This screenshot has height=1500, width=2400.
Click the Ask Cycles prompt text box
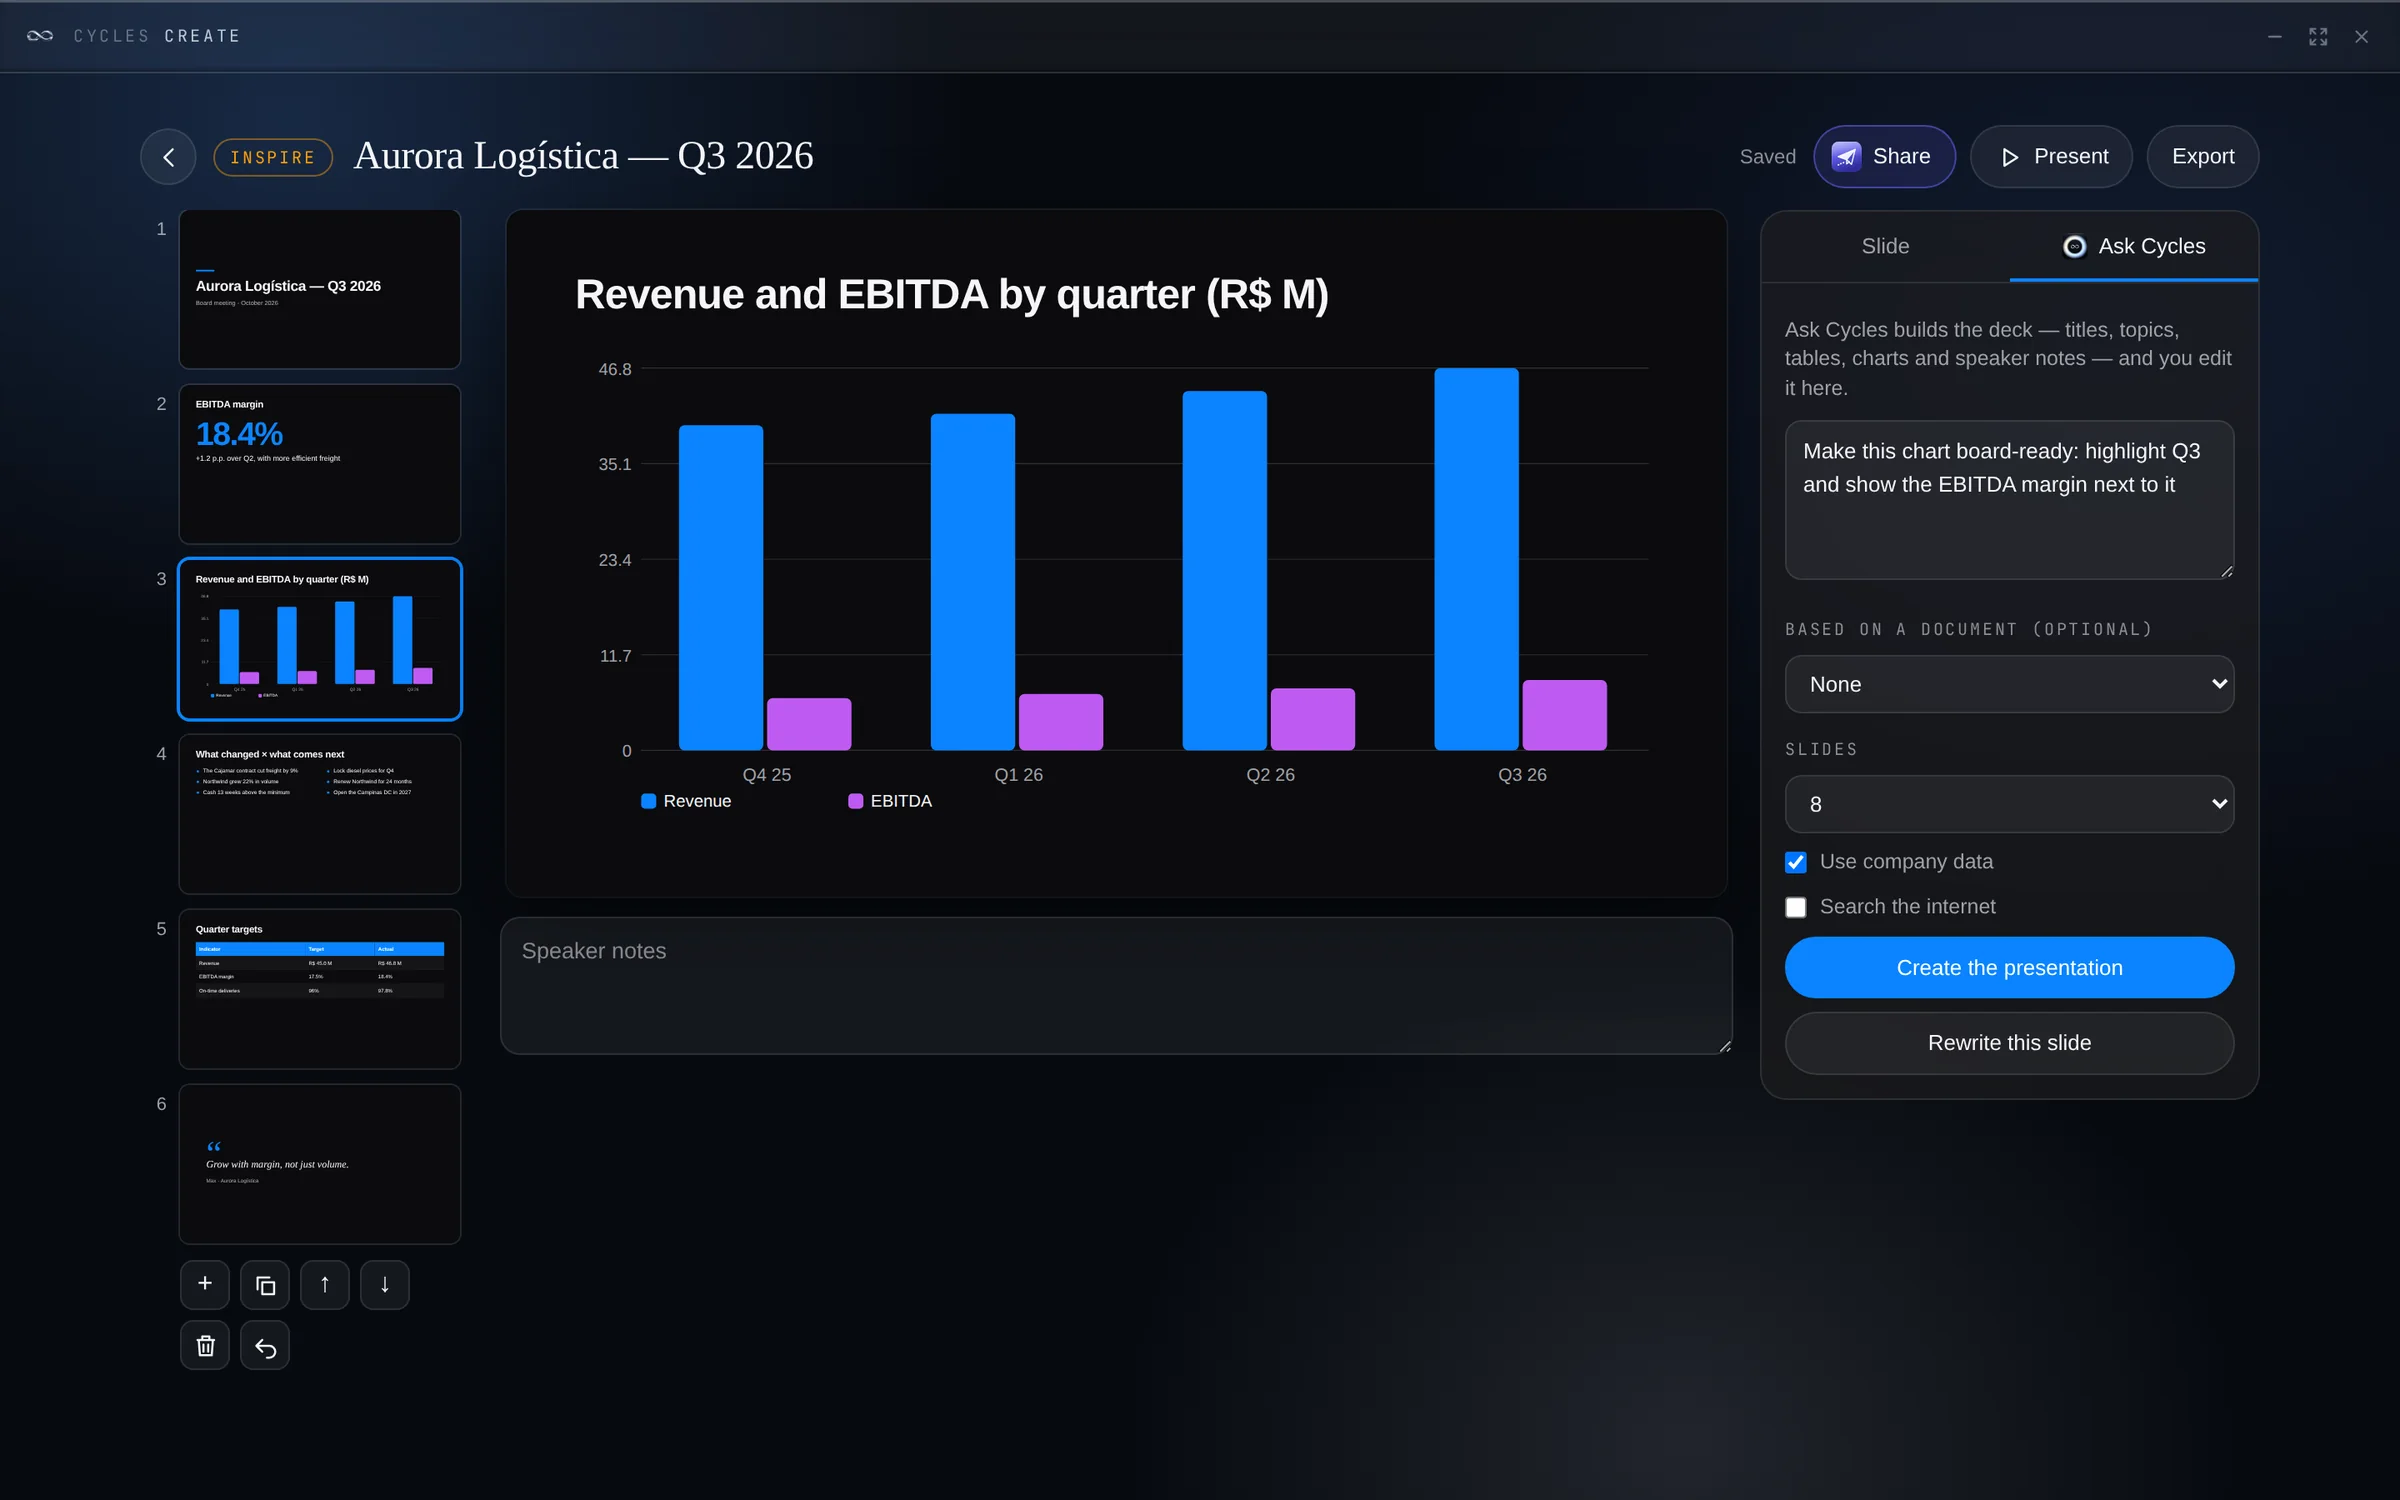tap(2009, 500)
